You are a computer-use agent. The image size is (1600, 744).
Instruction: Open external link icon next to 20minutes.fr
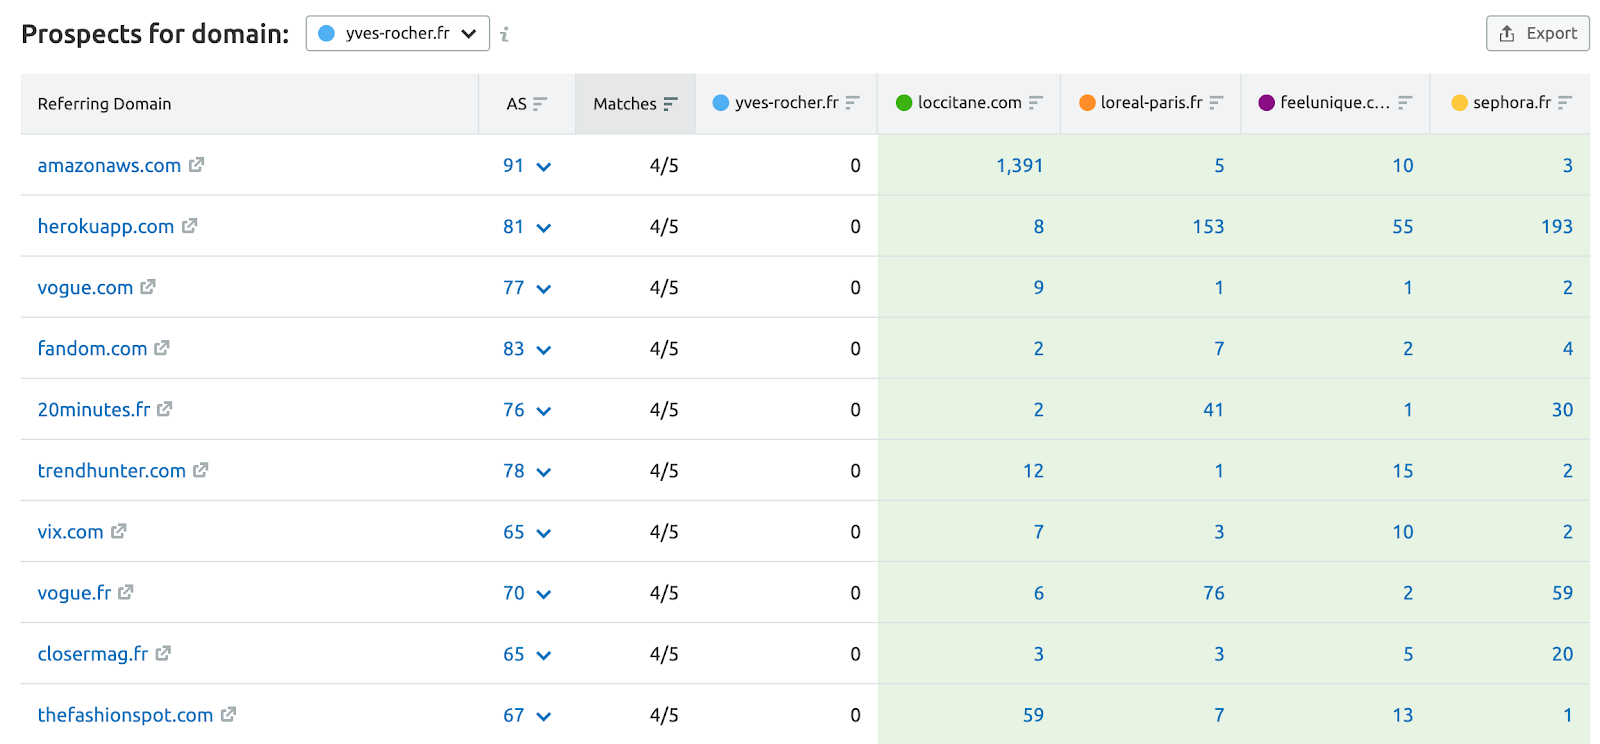coord(165,408)
